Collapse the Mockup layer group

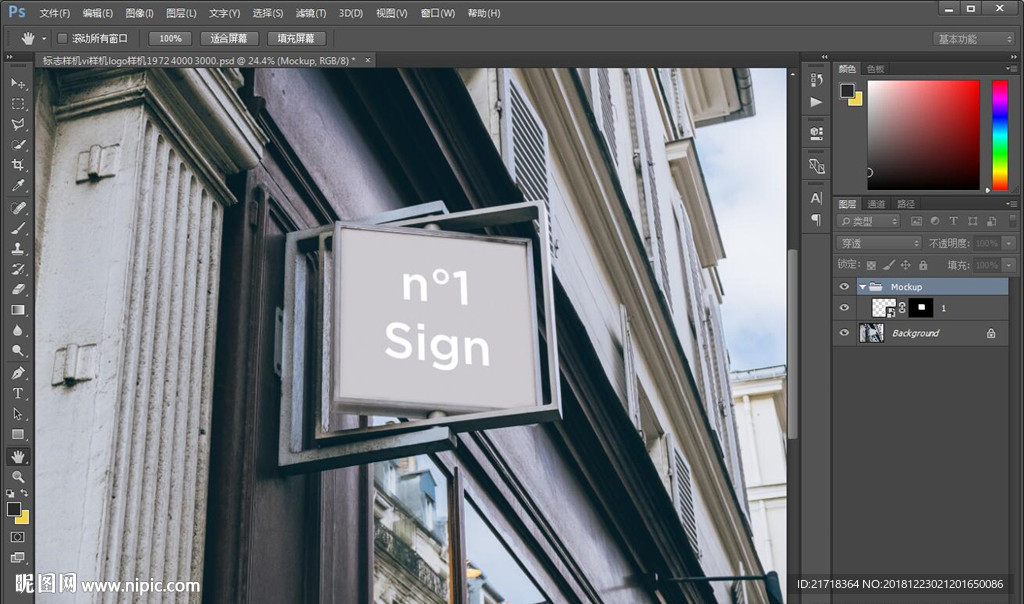pyautogui.click(x=862, y=287)
